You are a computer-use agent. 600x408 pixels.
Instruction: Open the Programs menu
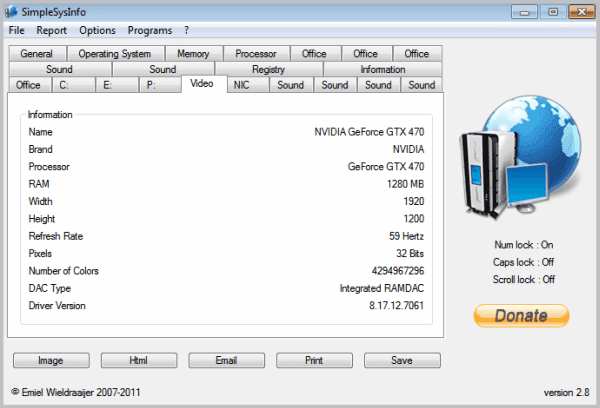tap(150, 31)
